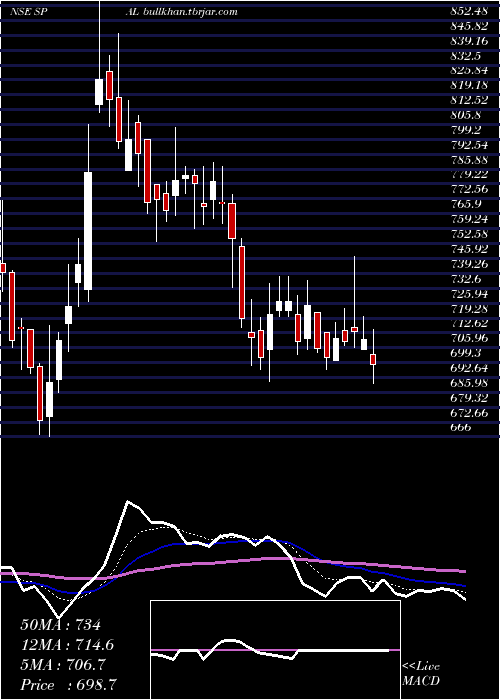Click the tall white candle near 779
500x700 pixels.
click(x=88, y=231)
